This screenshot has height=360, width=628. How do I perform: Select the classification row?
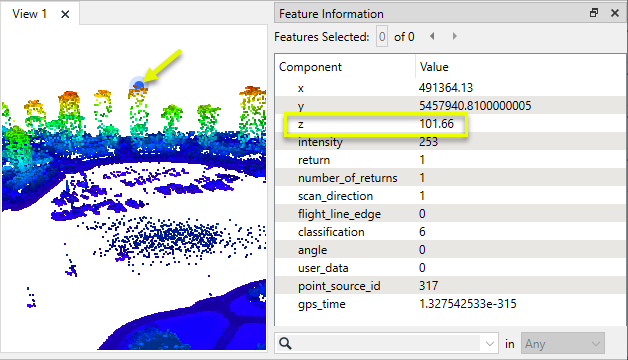point(451,232)
